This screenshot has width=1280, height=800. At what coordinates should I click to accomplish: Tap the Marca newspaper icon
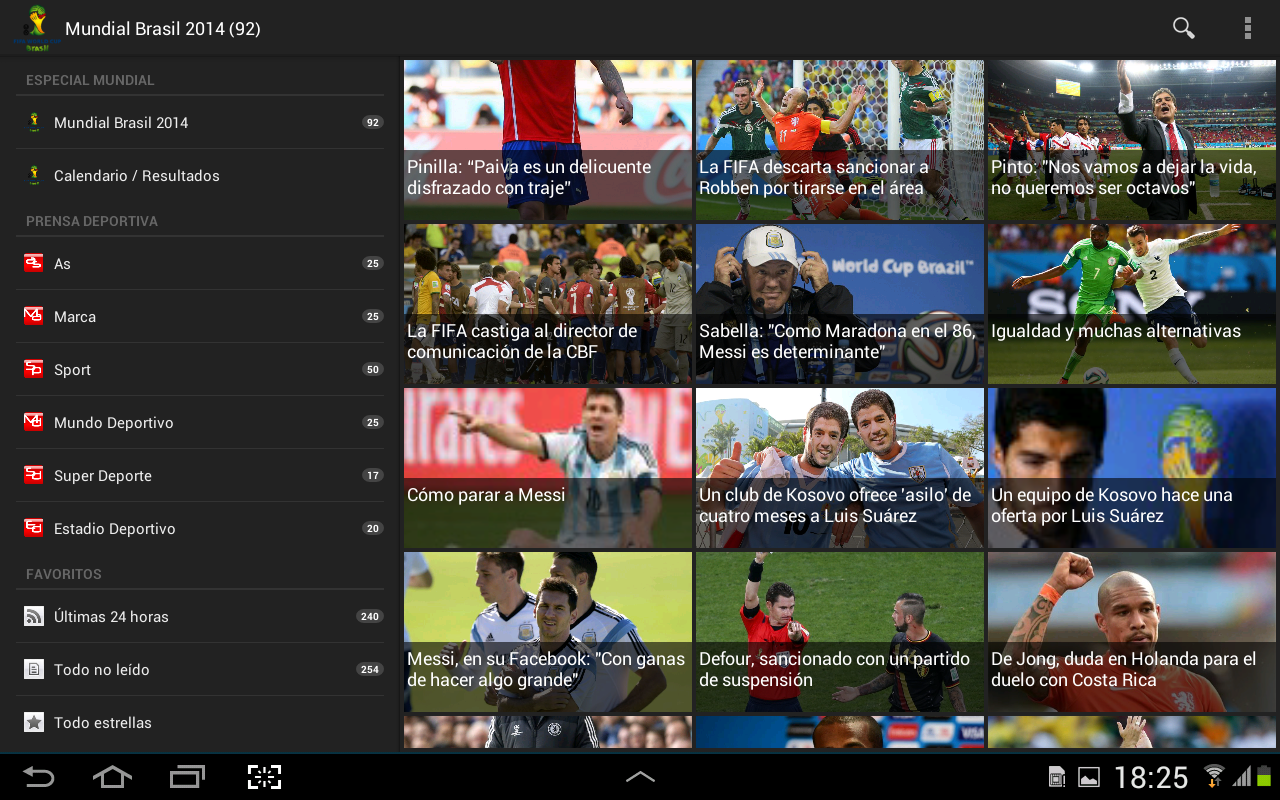point(34,316)
